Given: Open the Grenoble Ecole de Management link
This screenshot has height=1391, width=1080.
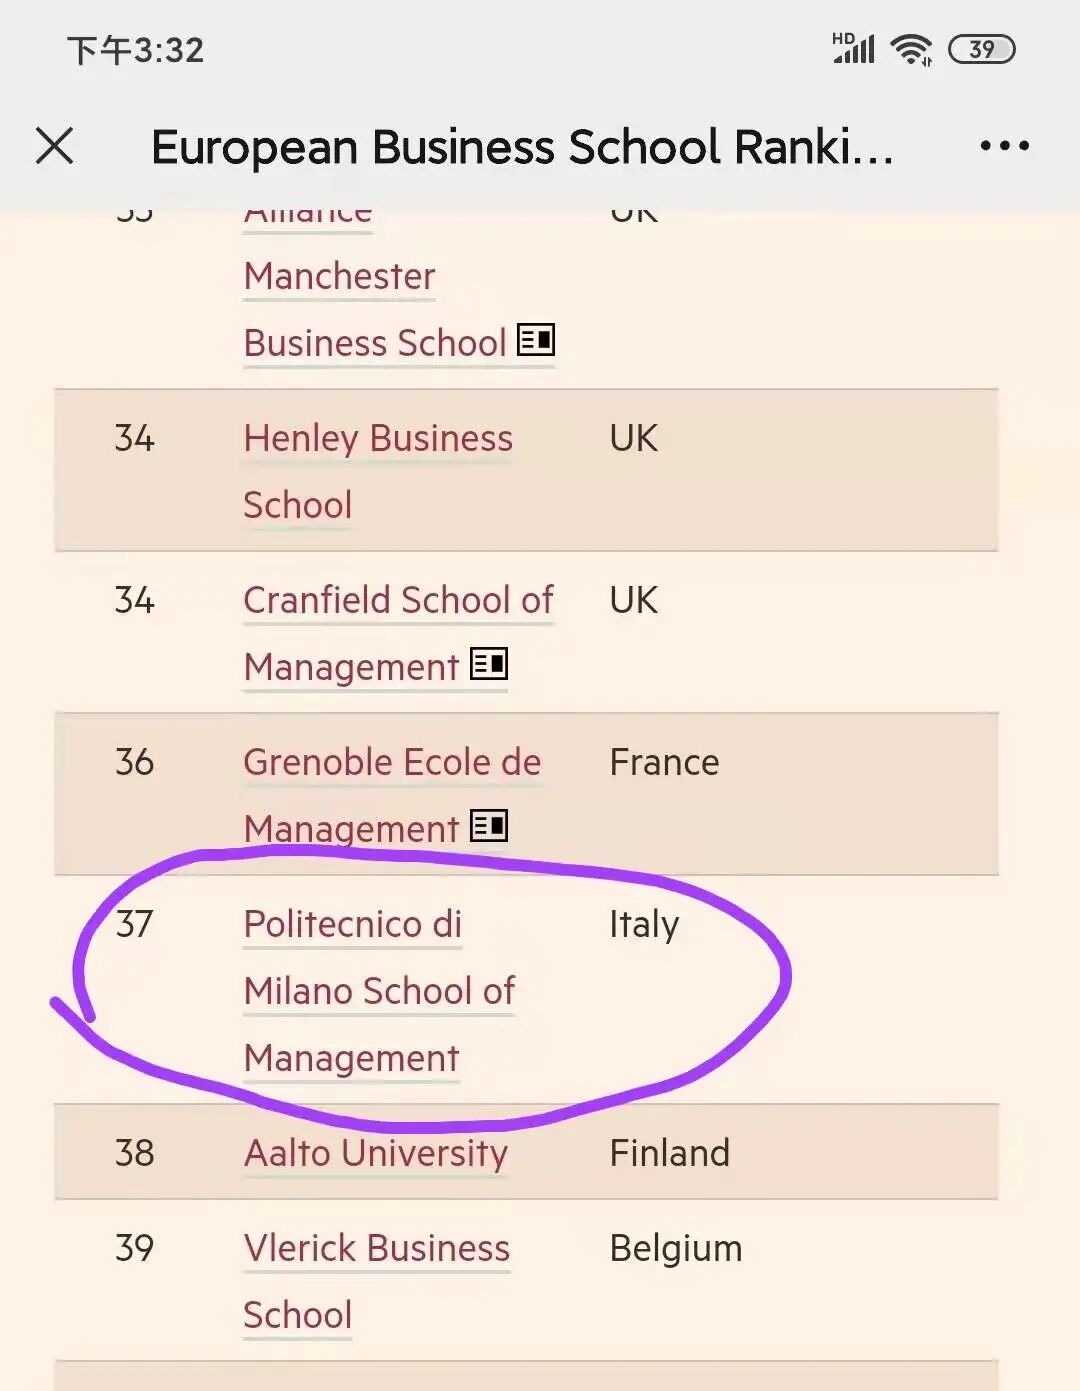Looking at the screenshot, I should coord(391,763).
